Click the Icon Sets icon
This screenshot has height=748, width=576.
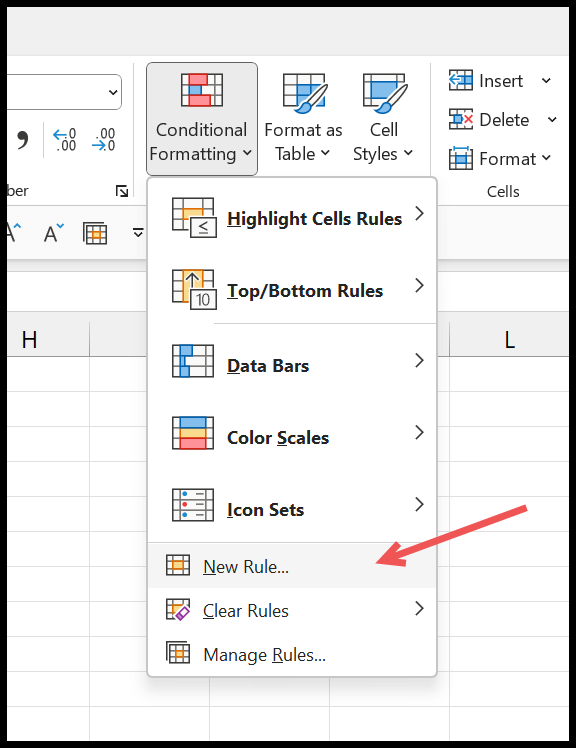[x=193, y=505]
